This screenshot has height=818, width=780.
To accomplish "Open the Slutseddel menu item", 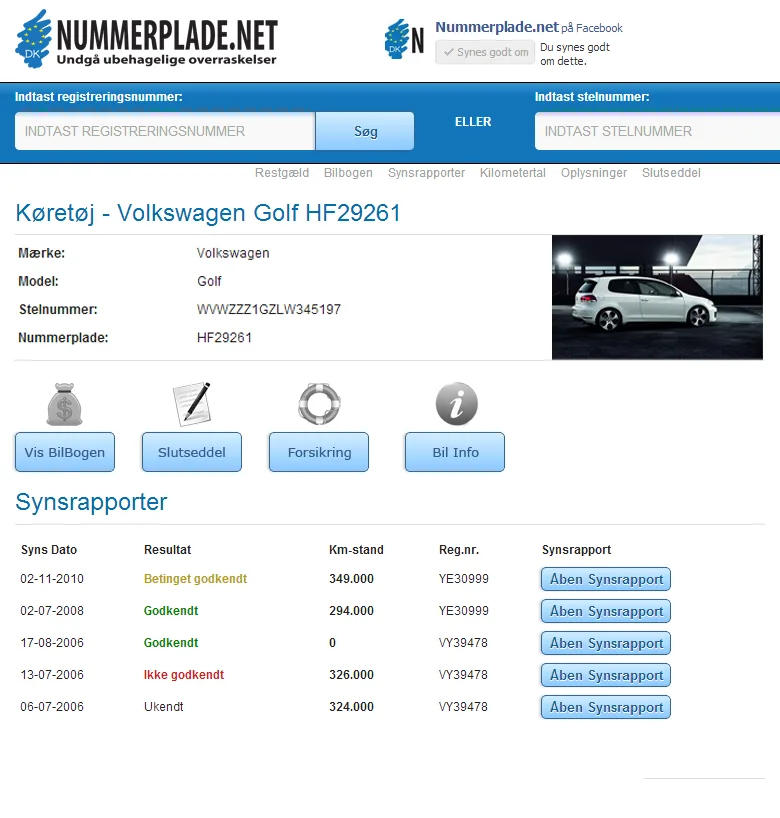I will click(x=671, y=173).
